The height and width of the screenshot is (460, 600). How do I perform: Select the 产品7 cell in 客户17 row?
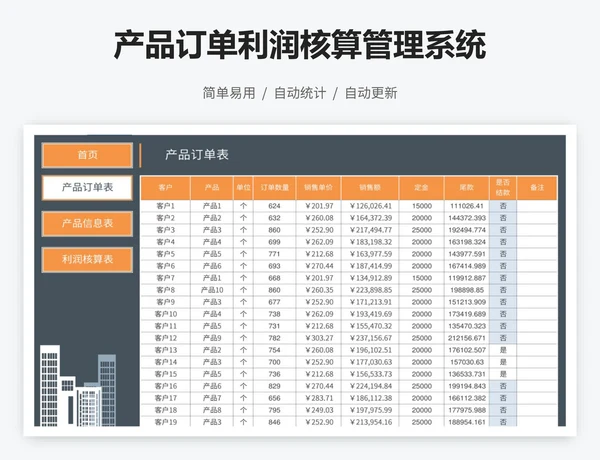click(212, 398)
